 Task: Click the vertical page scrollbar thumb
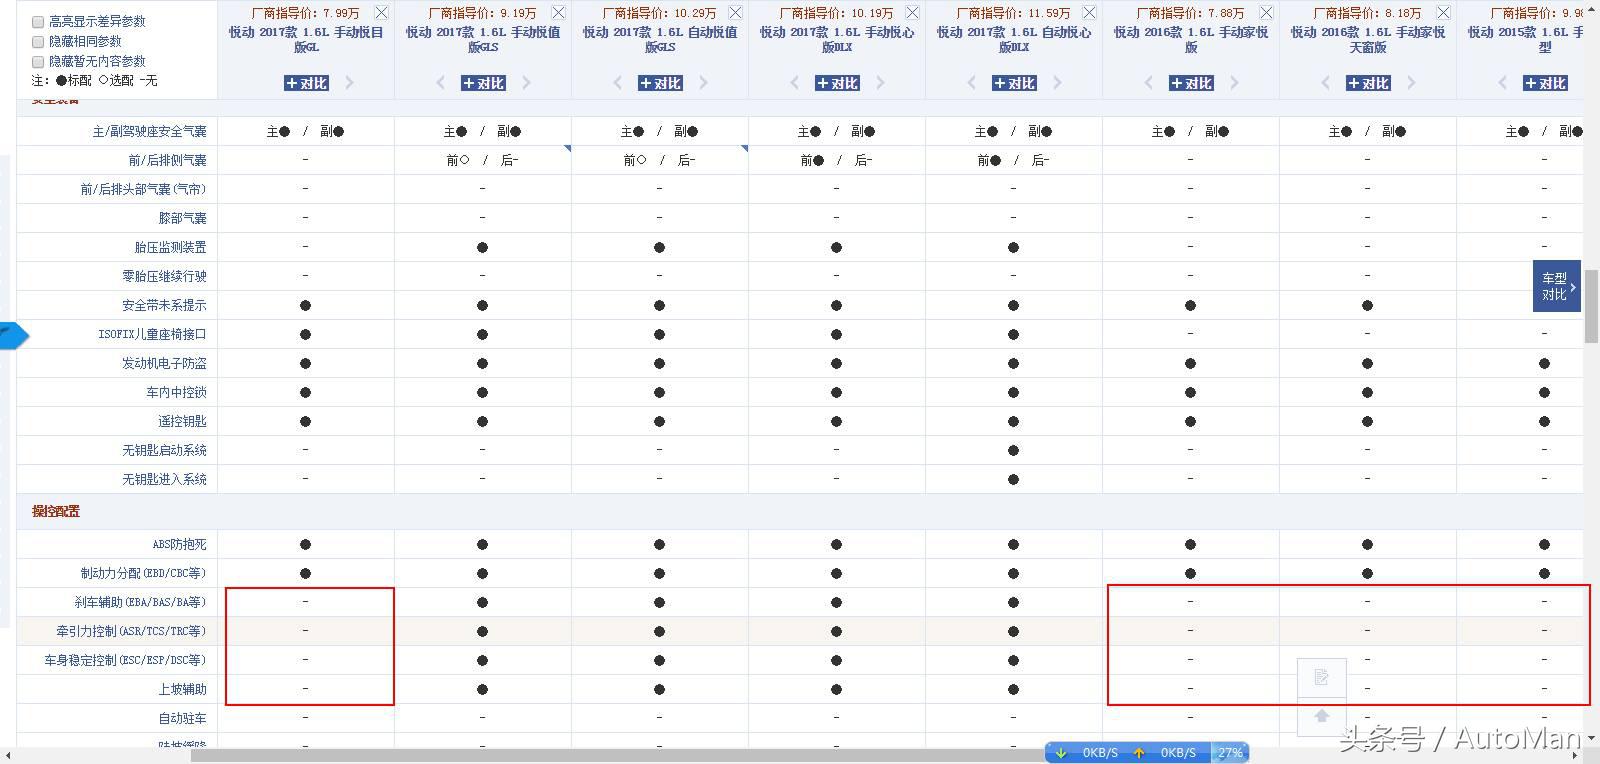[1591, 308]
